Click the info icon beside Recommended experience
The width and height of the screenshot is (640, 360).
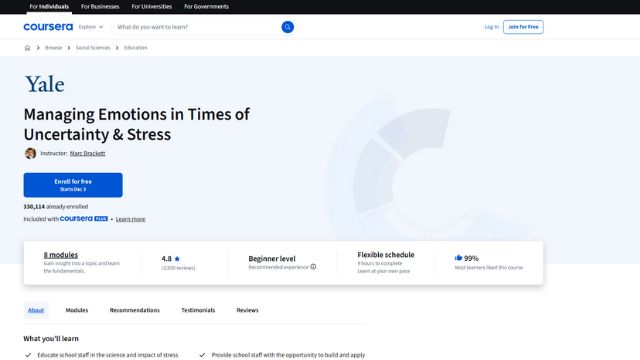[x=313, y=267]
